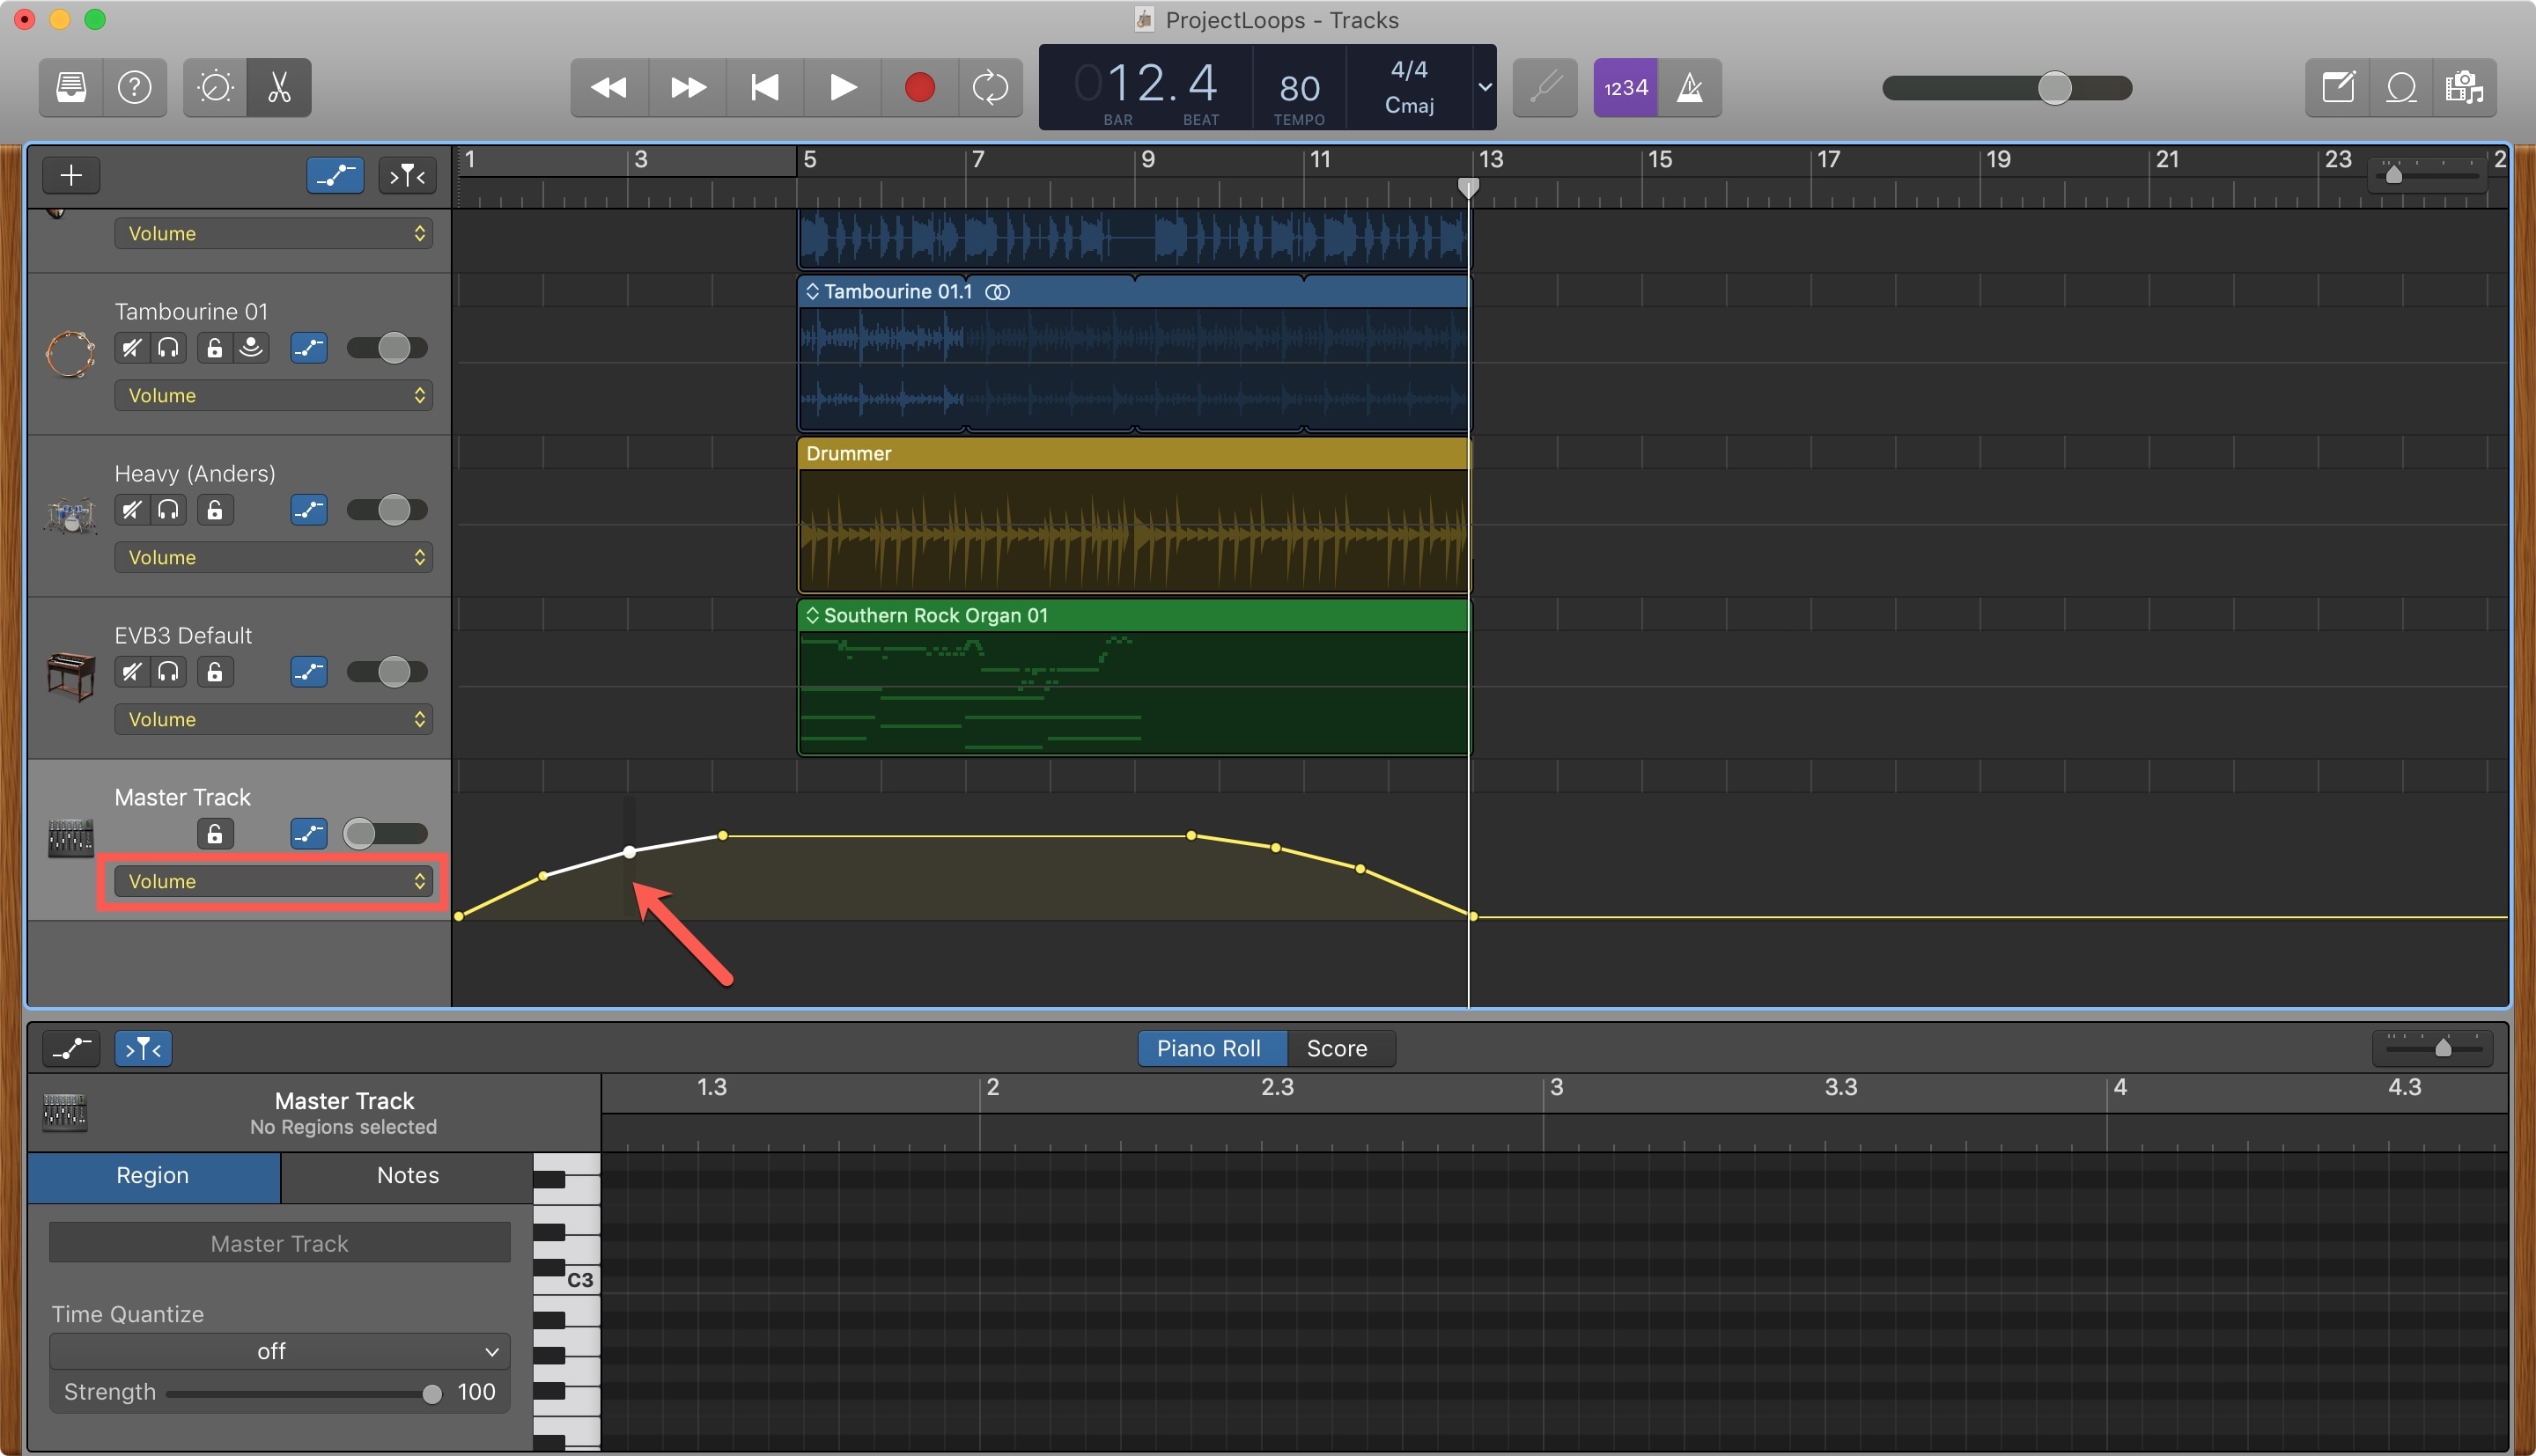Expand Volume dropdown on Master Track
This screenshot has width=2536, height=1456.
pos(270,881)
